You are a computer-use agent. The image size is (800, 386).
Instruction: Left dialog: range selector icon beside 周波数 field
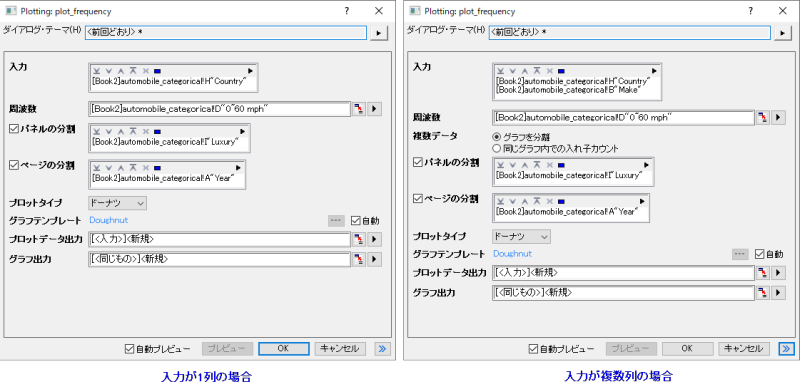pyautogui.click(x=359, y=109)
